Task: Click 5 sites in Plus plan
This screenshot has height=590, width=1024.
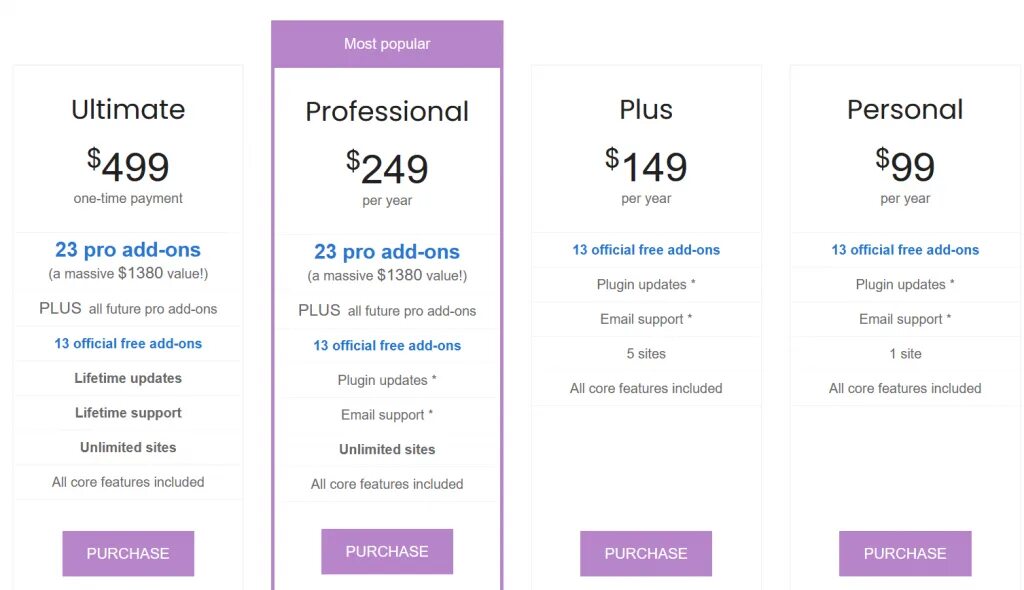Action: coord(646,353)
